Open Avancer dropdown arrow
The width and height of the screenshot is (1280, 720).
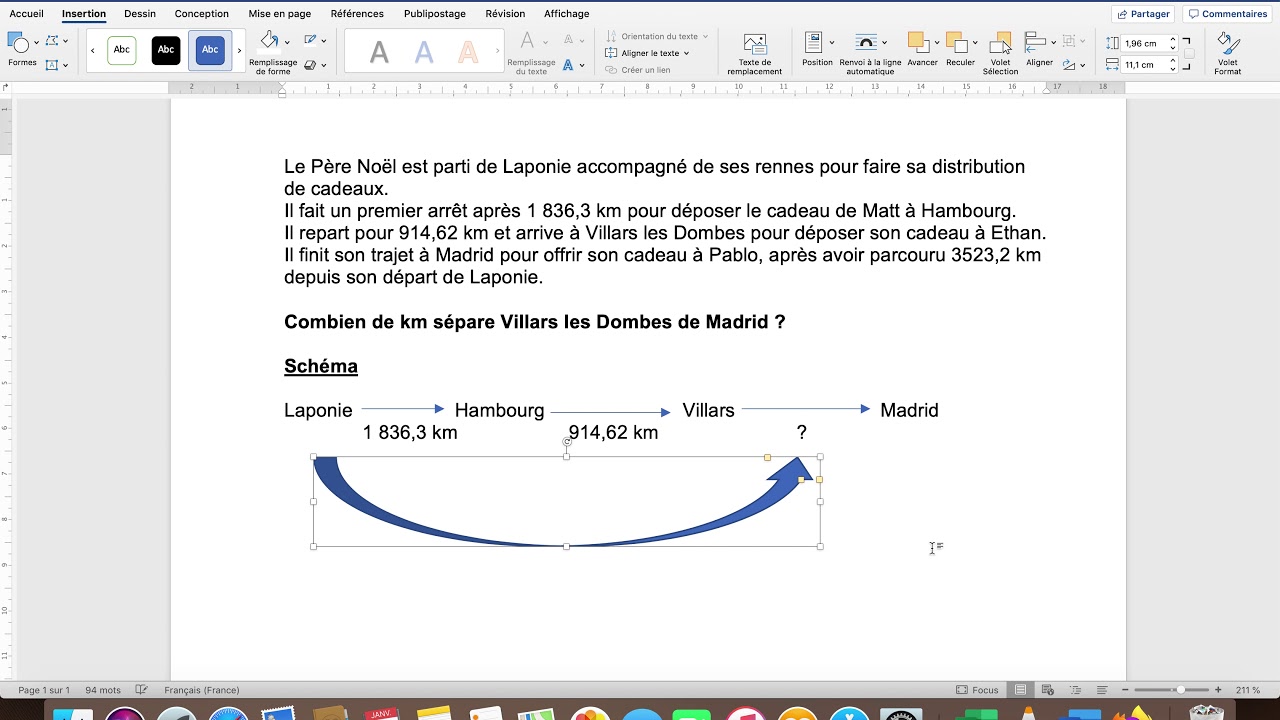pyautogui.click(x=936, y=43)
